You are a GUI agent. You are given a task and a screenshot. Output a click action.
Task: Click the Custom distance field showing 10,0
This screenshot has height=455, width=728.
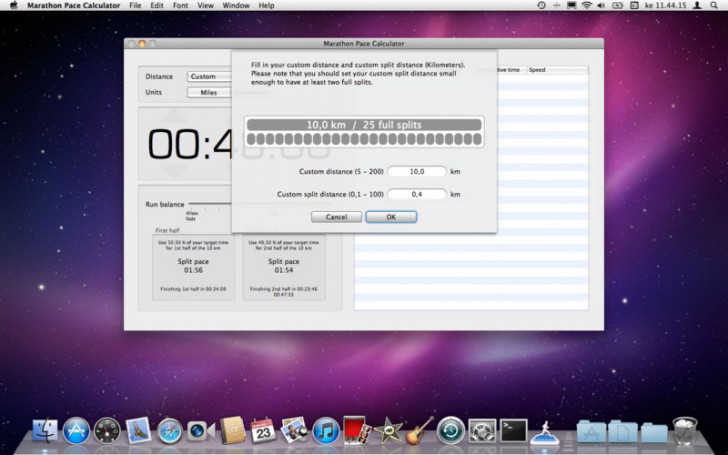pos(417,171)
